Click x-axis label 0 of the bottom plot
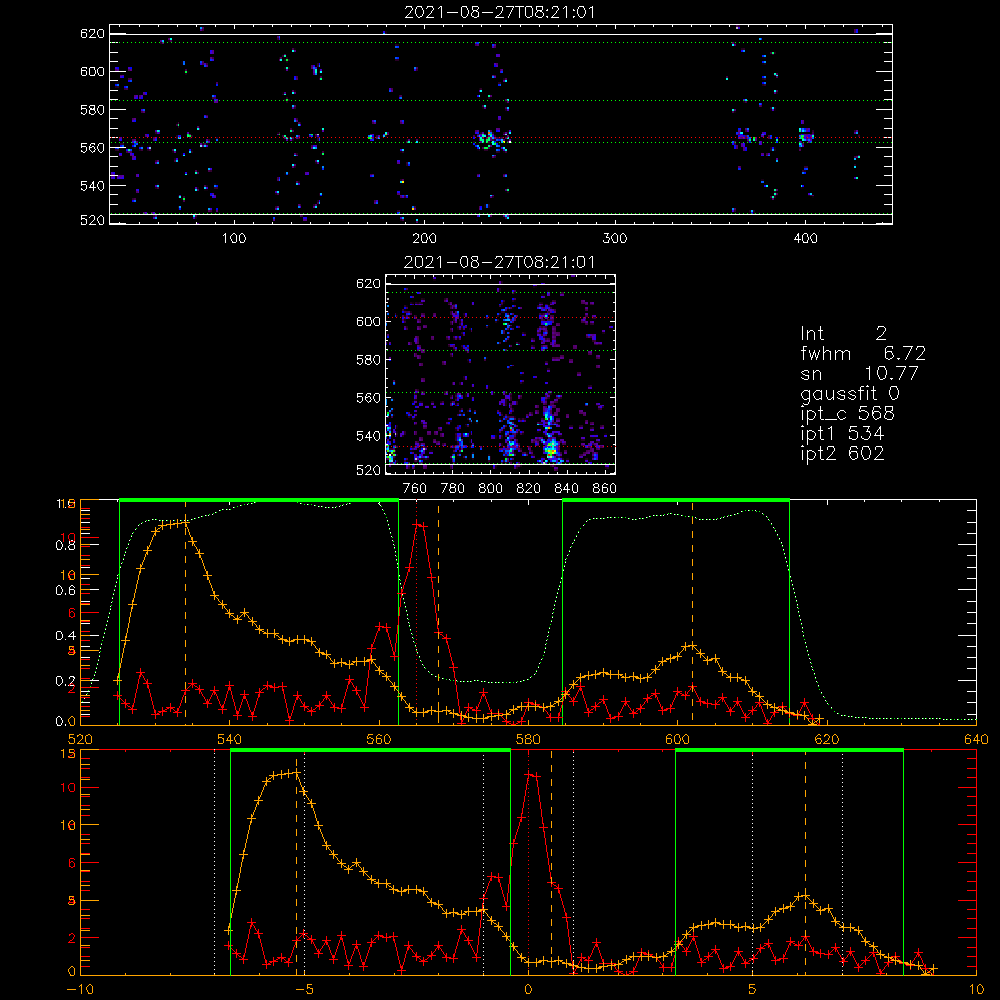 click(x=528, y=990)
